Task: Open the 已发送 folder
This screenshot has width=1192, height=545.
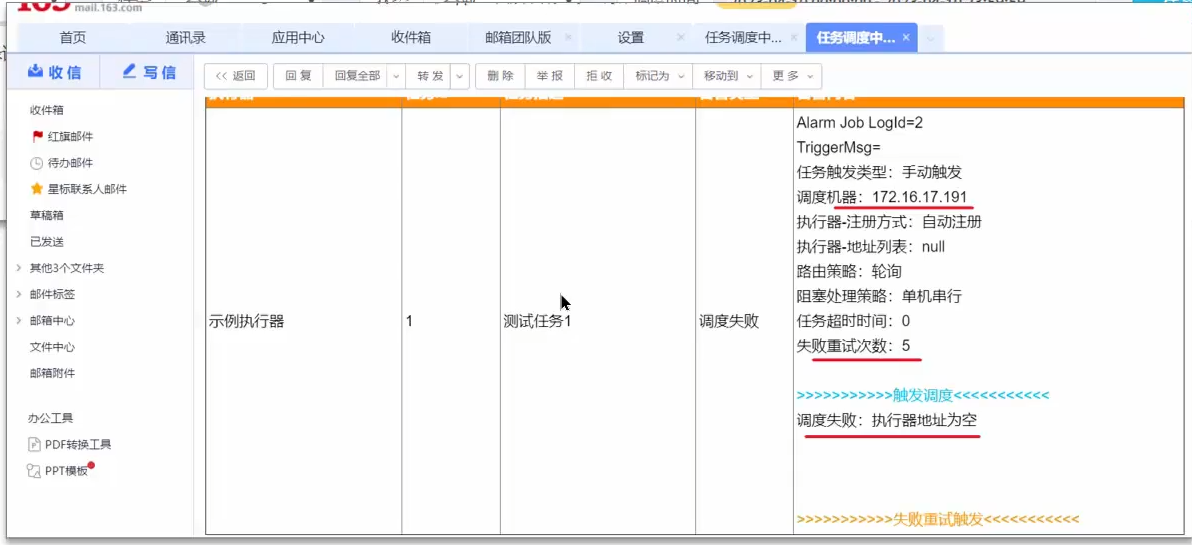Action: click(x=47, y=242)
